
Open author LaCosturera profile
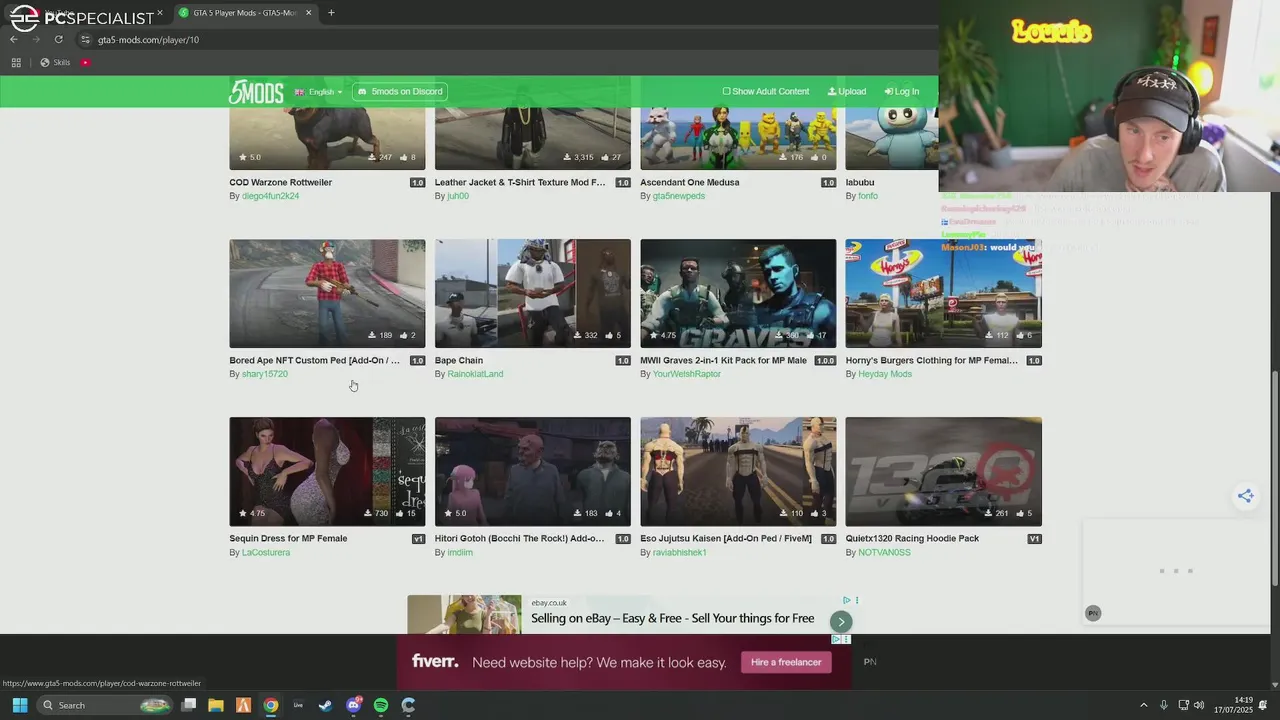266,552
